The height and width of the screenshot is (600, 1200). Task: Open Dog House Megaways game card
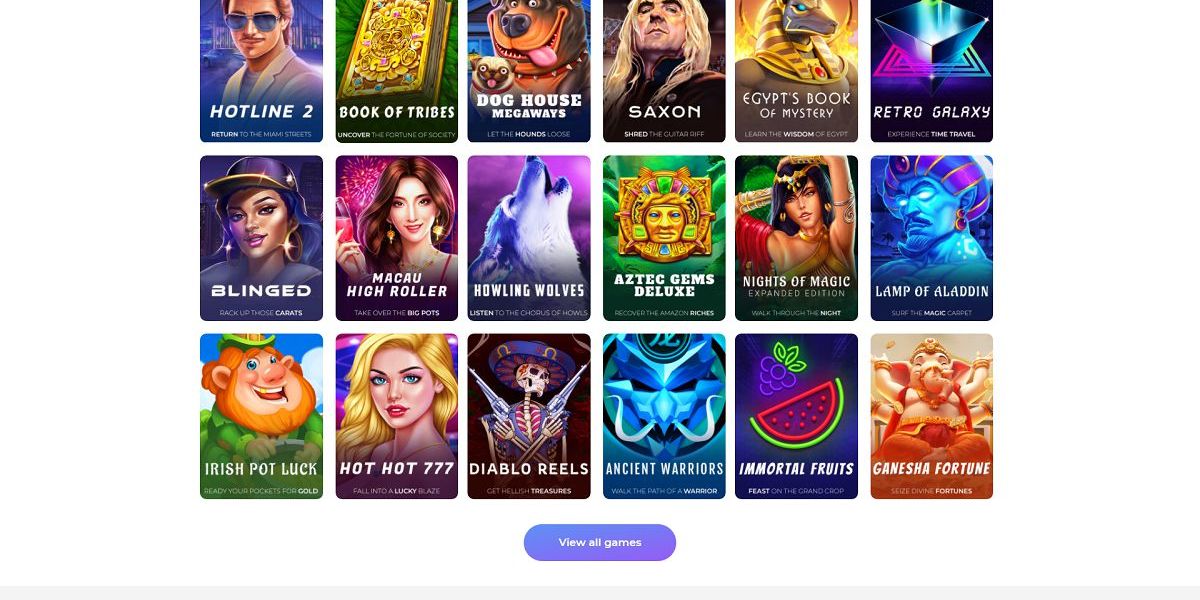click(x=529, y=70)
